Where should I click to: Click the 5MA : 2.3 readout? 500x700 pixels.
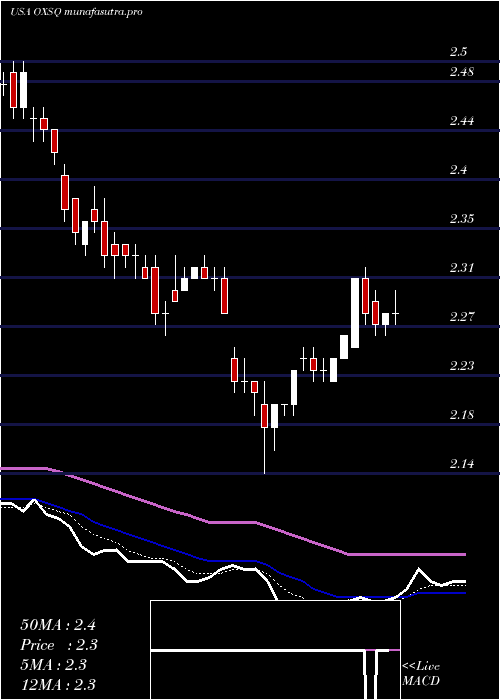coord(54,665)
